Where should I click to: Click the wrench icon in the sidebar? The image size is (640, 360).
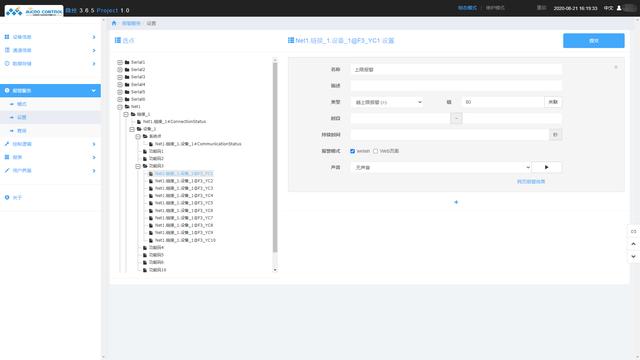tap(7, 144)
